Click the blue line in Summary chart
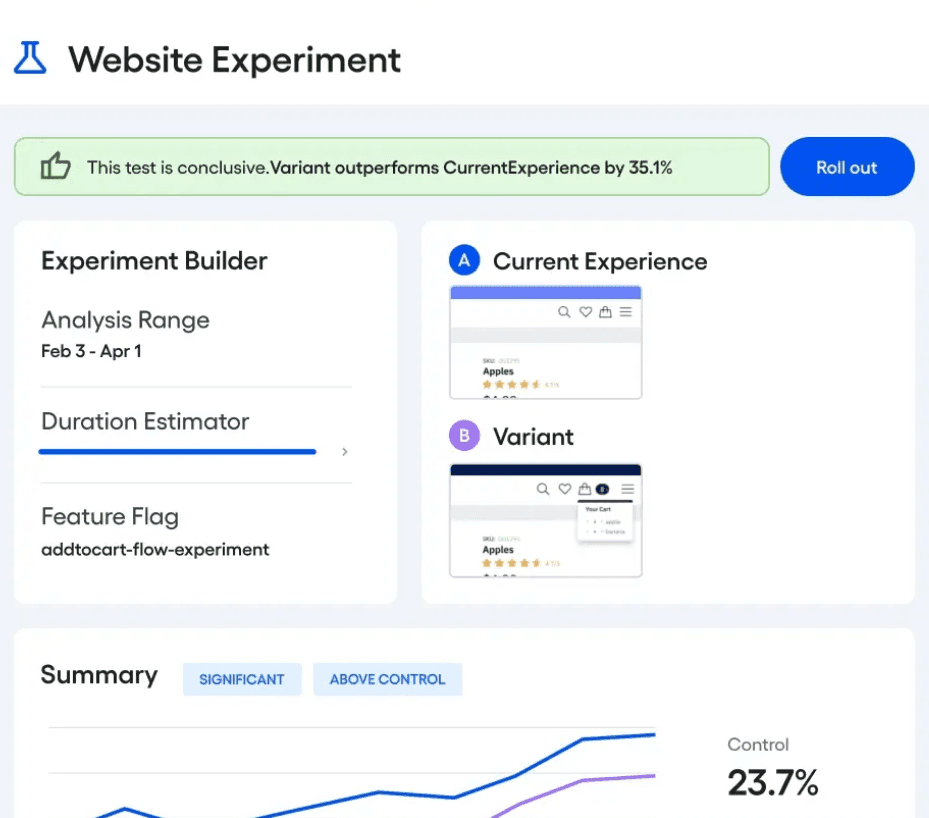 (378, 791)
